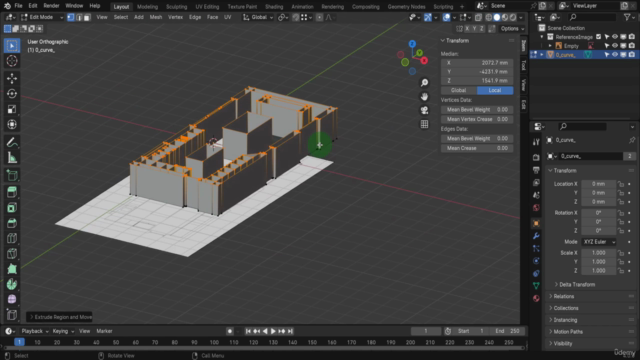Click the viewport zoom magnifier icon
This screenshot has height=360, width=640.
click(424, 83)
